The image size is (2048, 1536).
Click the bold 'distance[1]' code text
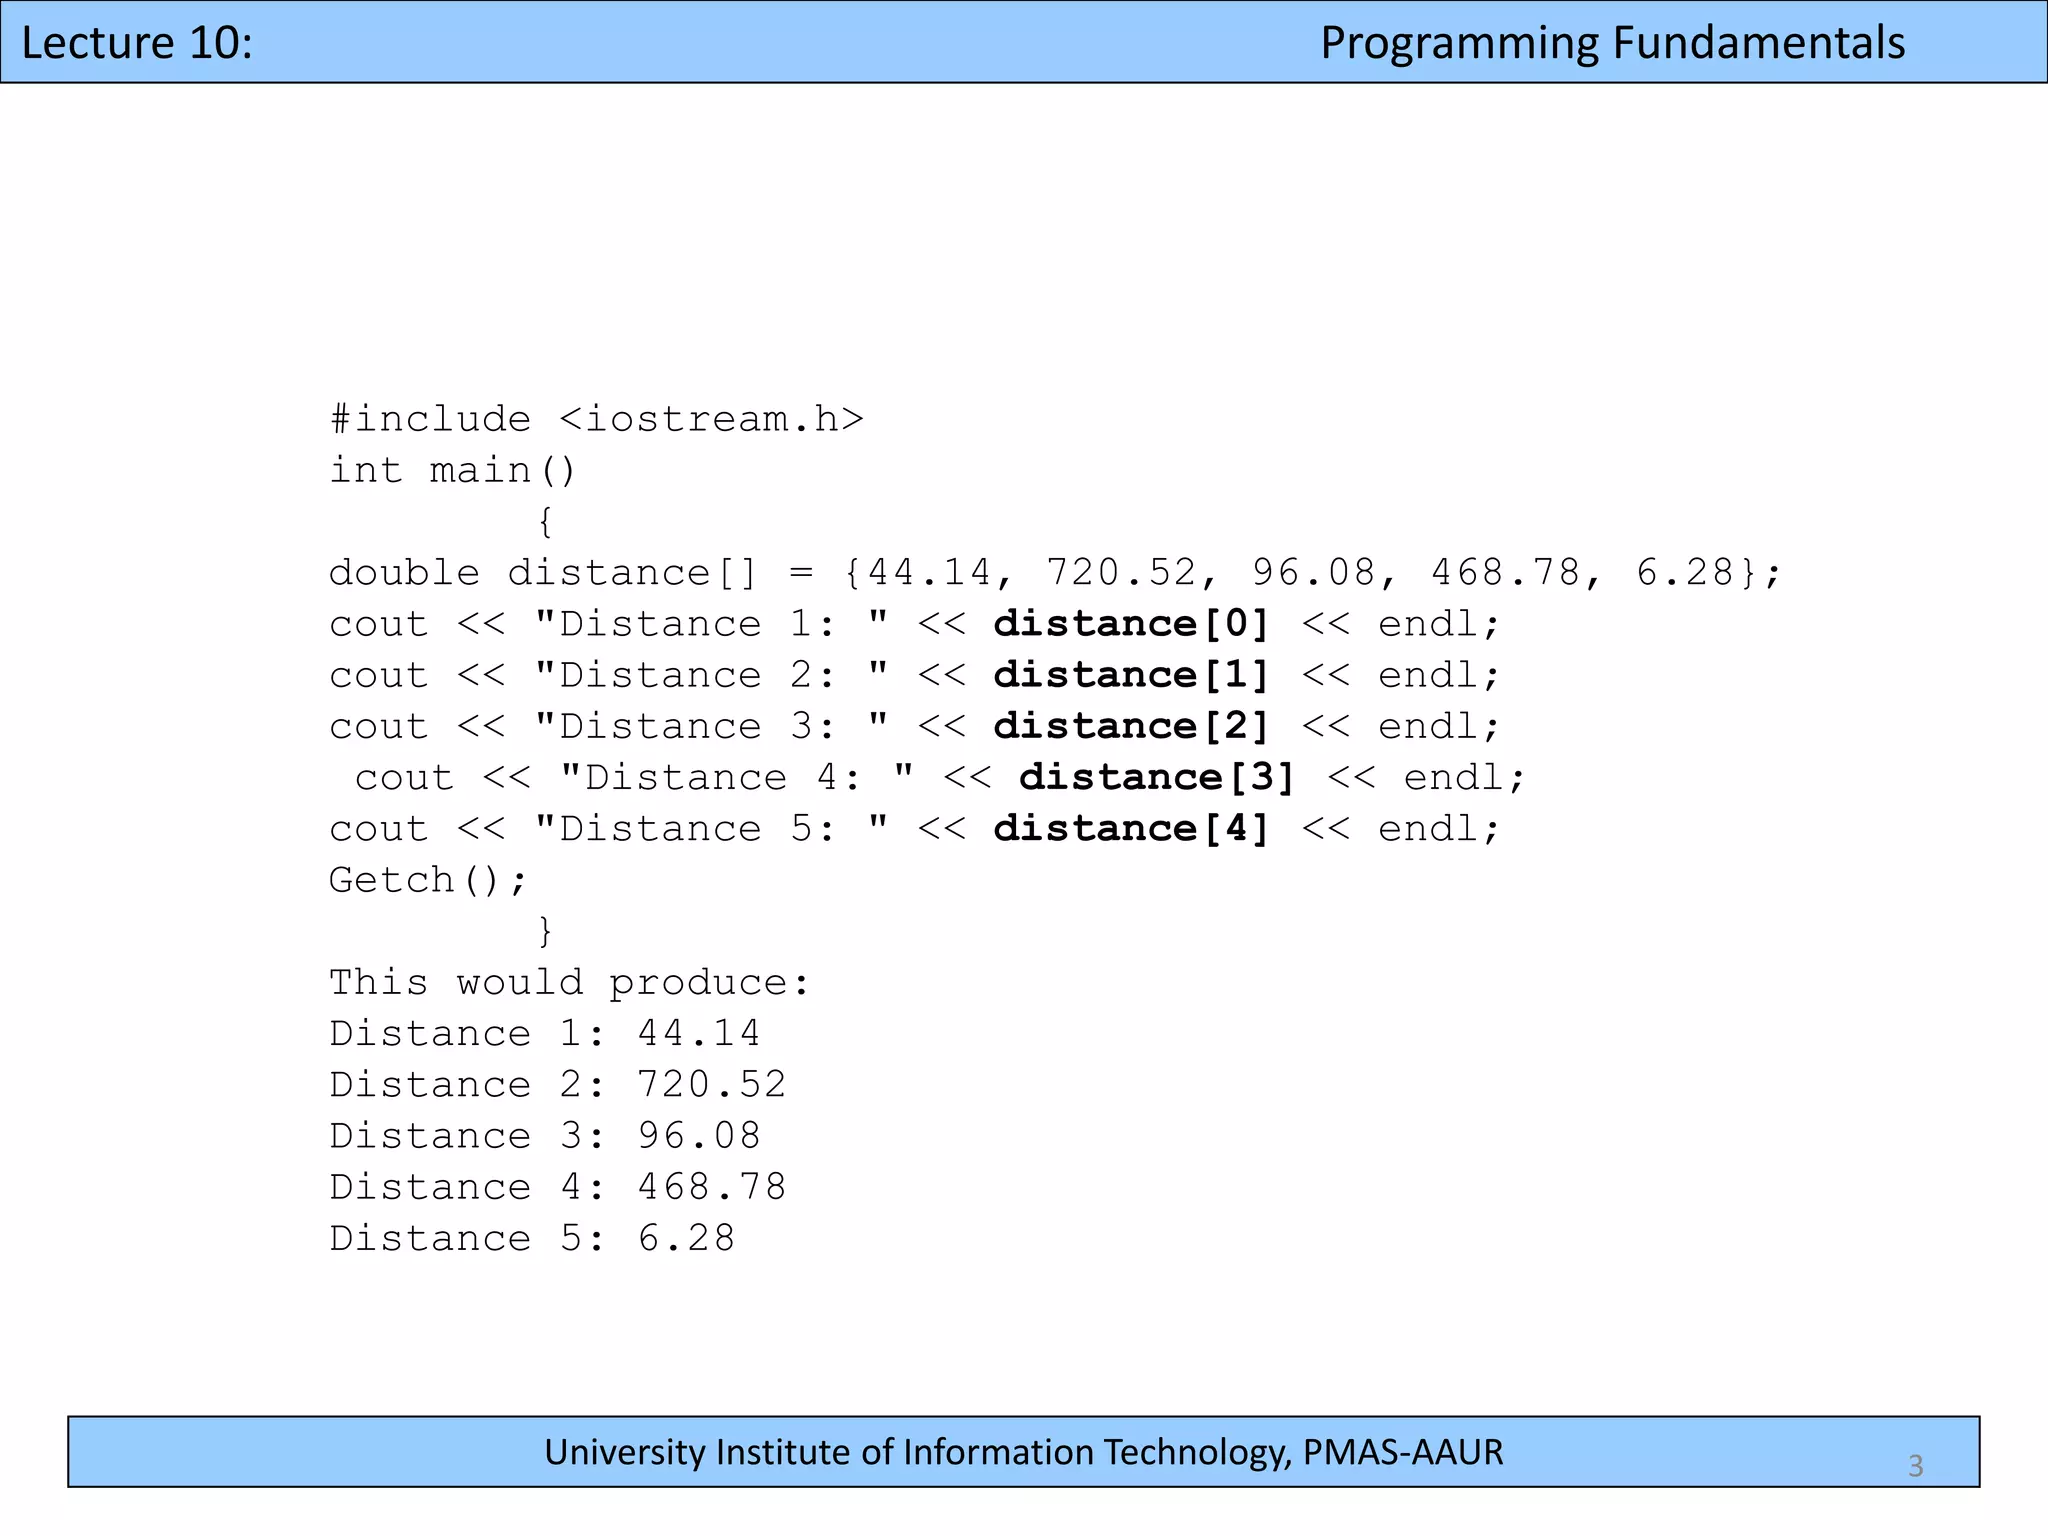coord(1131,674)
